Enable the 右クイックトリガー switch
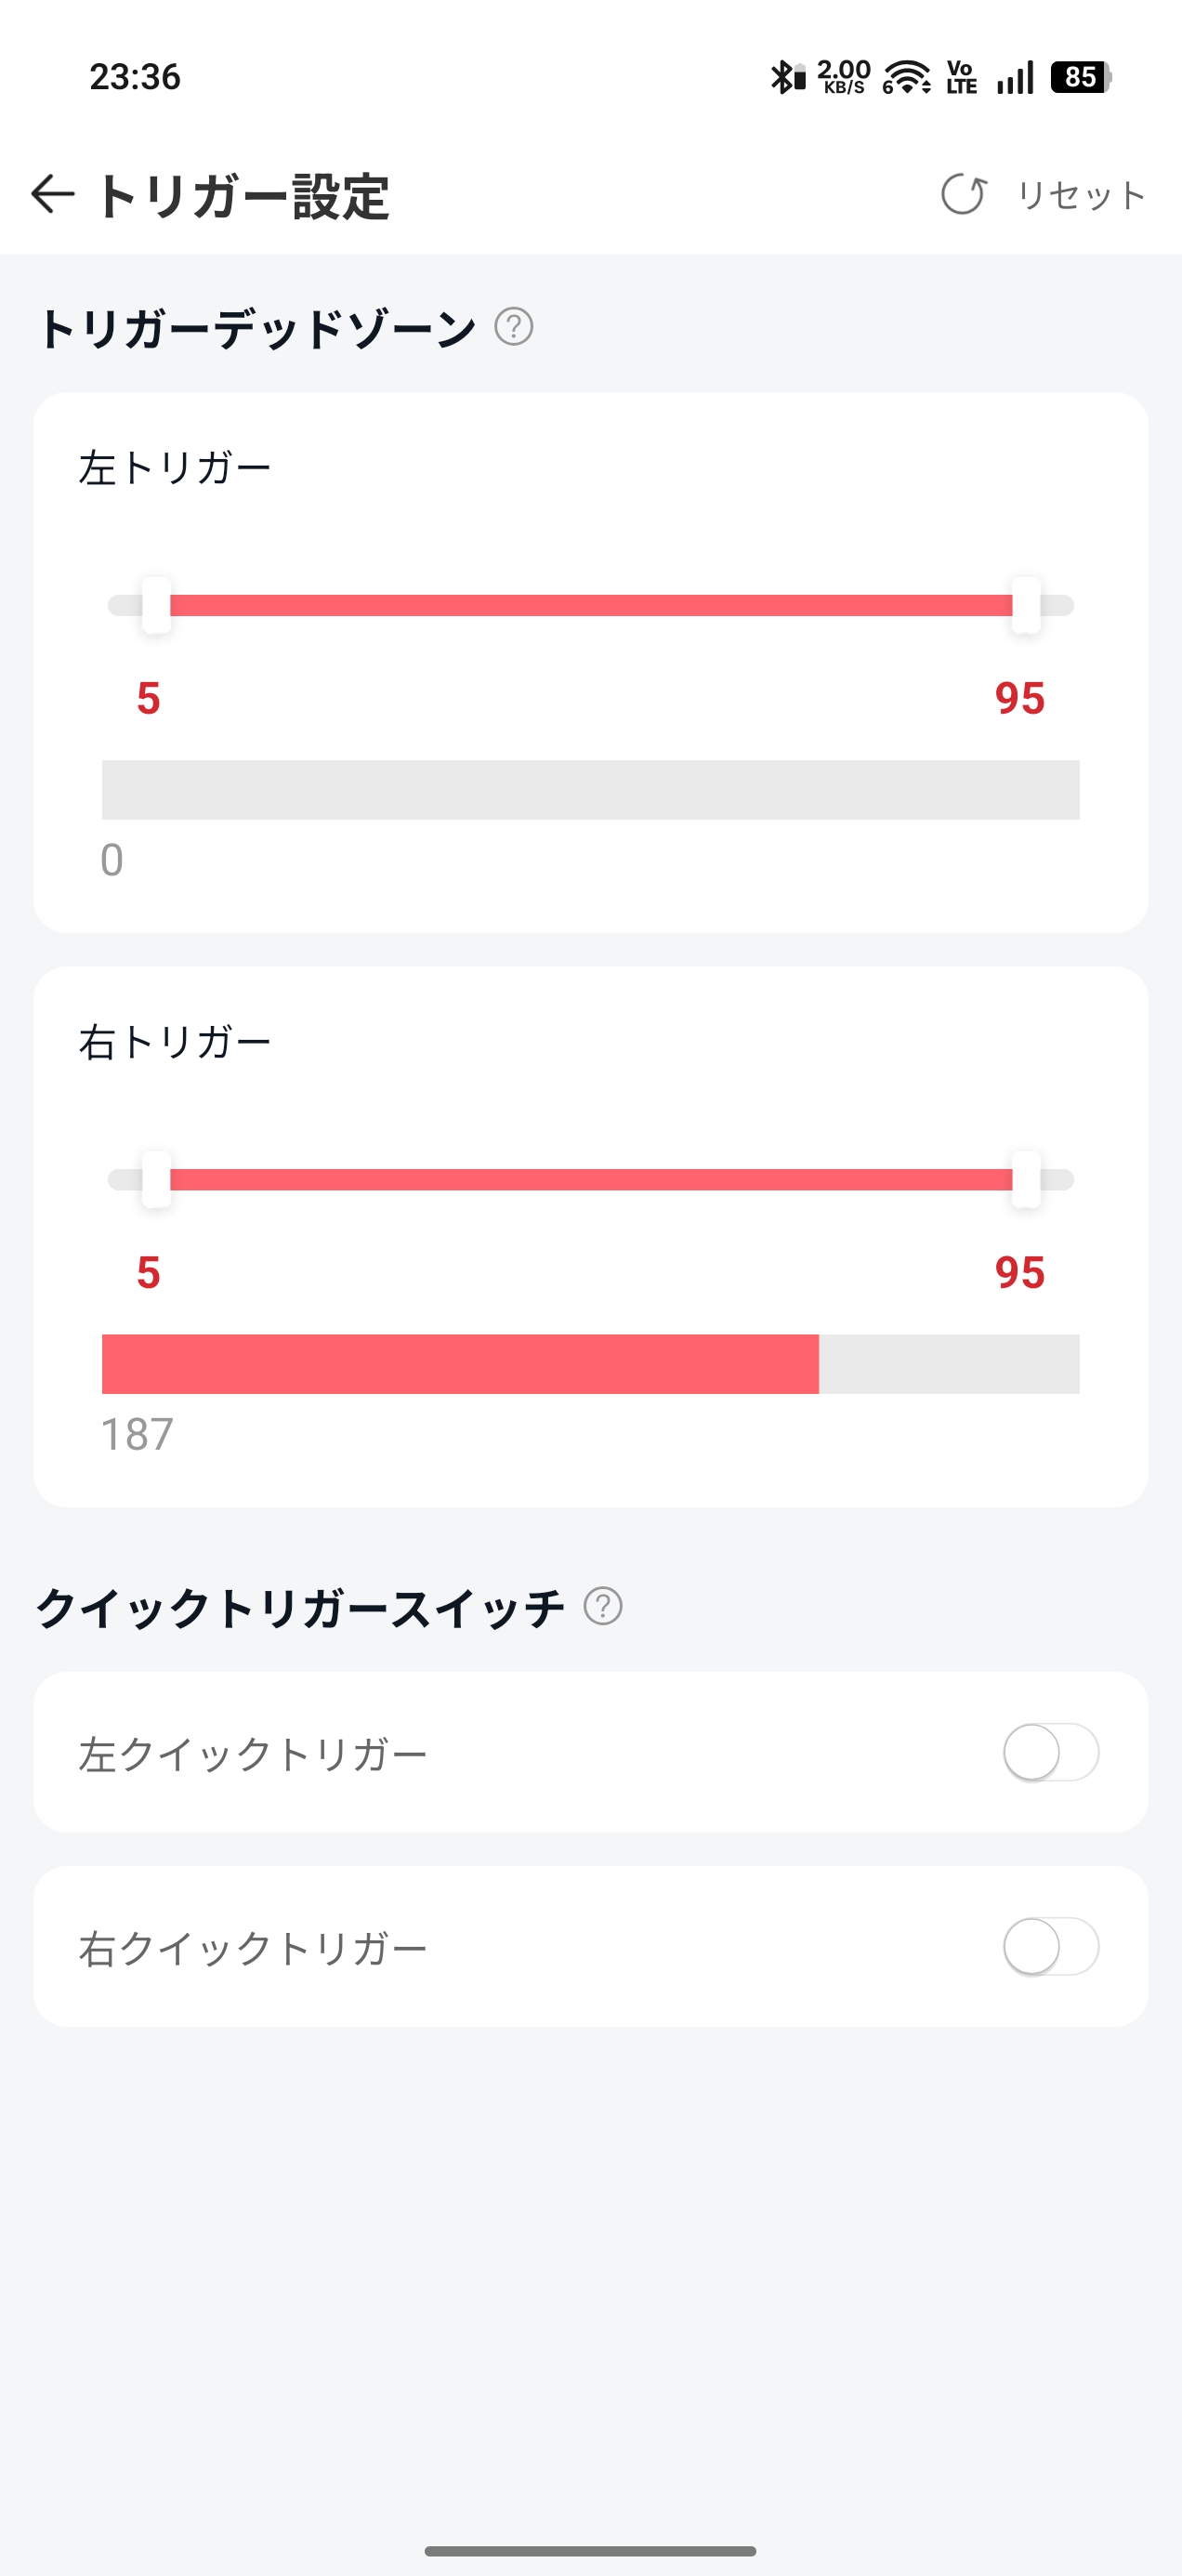 [1051, 1946]
